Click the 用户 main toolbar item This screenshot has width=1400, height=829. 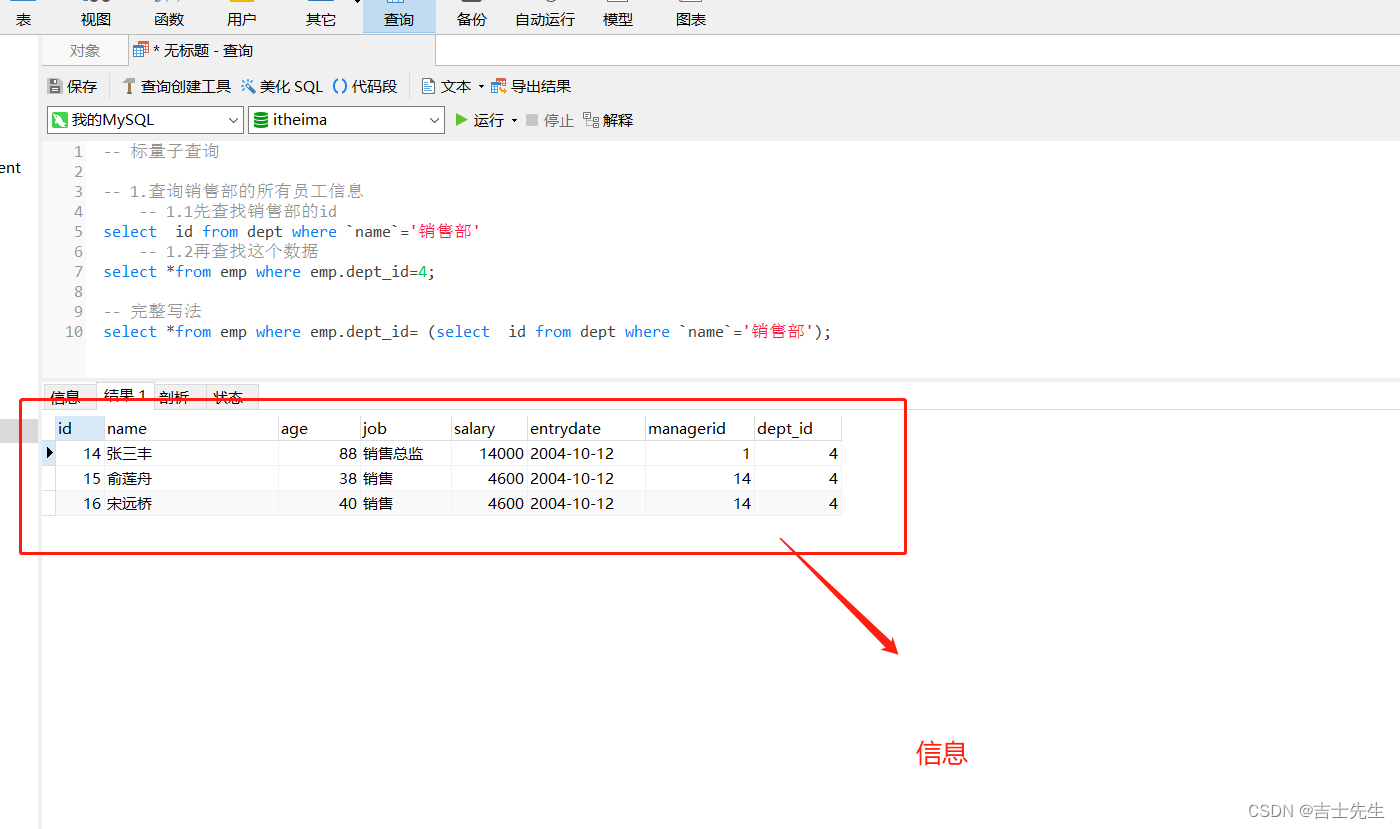click(242, 15)
